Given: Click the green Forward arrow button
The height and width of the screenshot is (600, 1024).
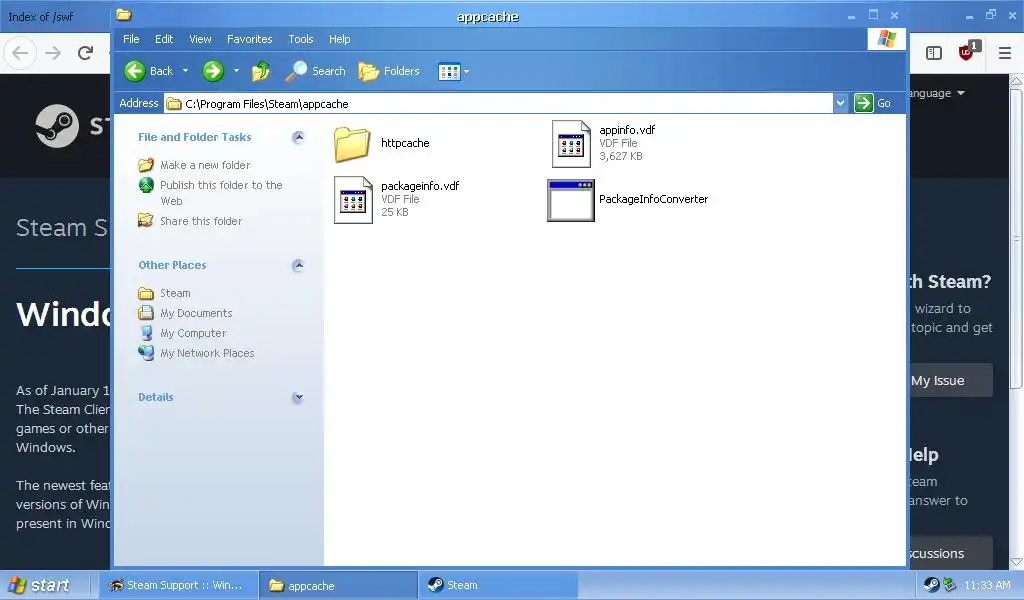Looking at the screenshot, I should click(x=212, y=71).
